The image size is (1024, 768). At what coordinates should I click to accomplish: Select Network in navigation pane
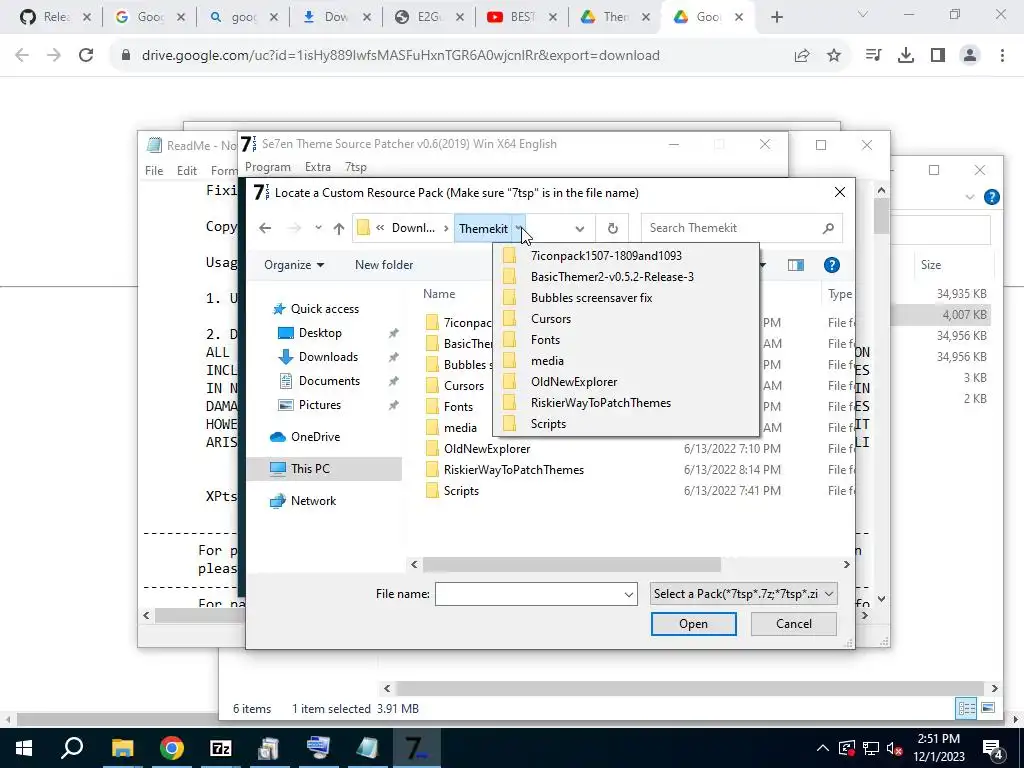(313, 501)
